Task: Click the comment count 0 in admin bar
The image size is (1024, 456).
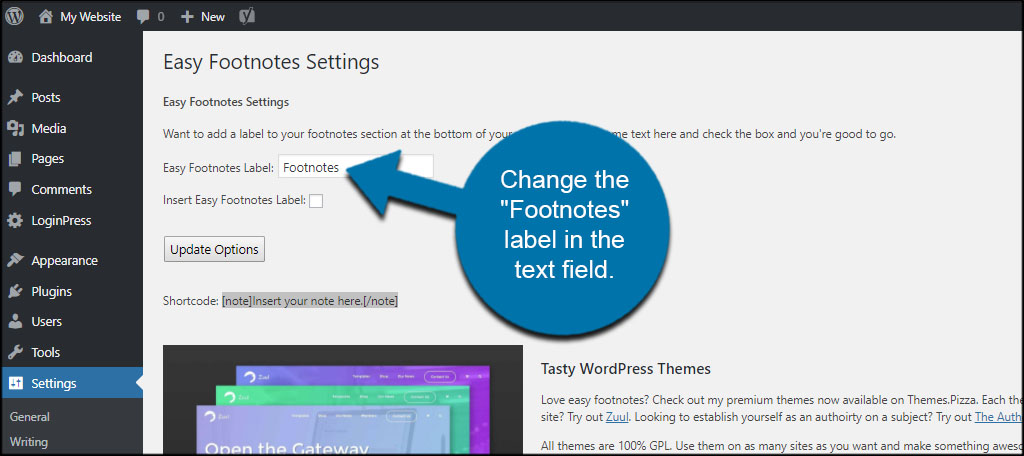Action: 161,17
